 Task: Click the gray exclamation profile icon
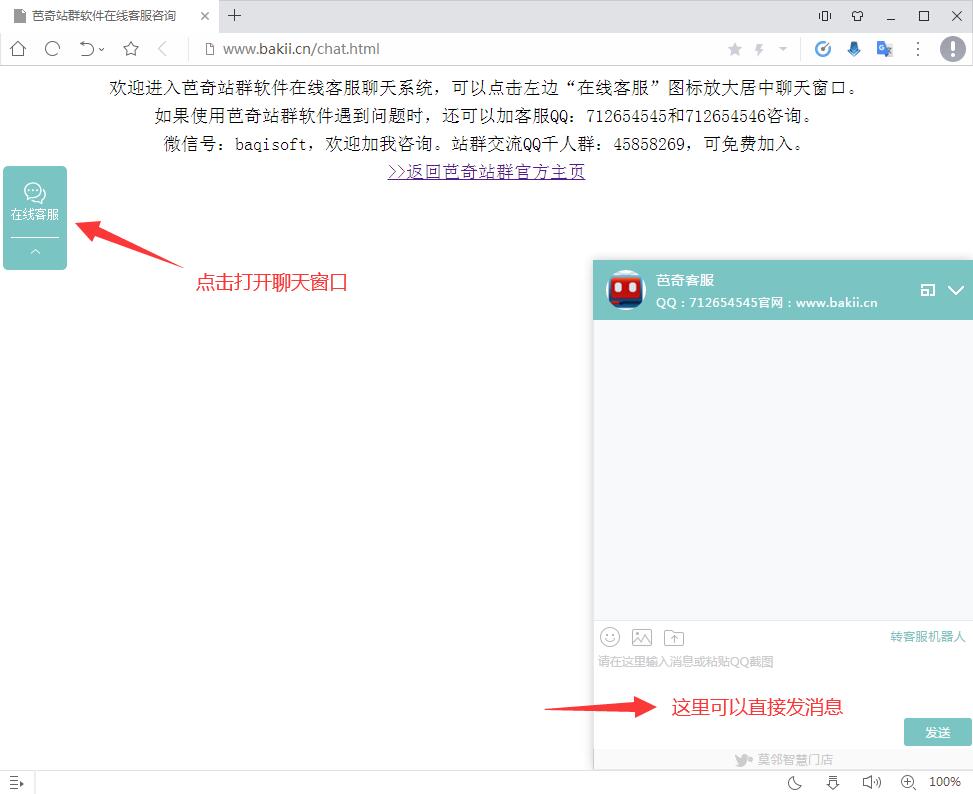953,49
